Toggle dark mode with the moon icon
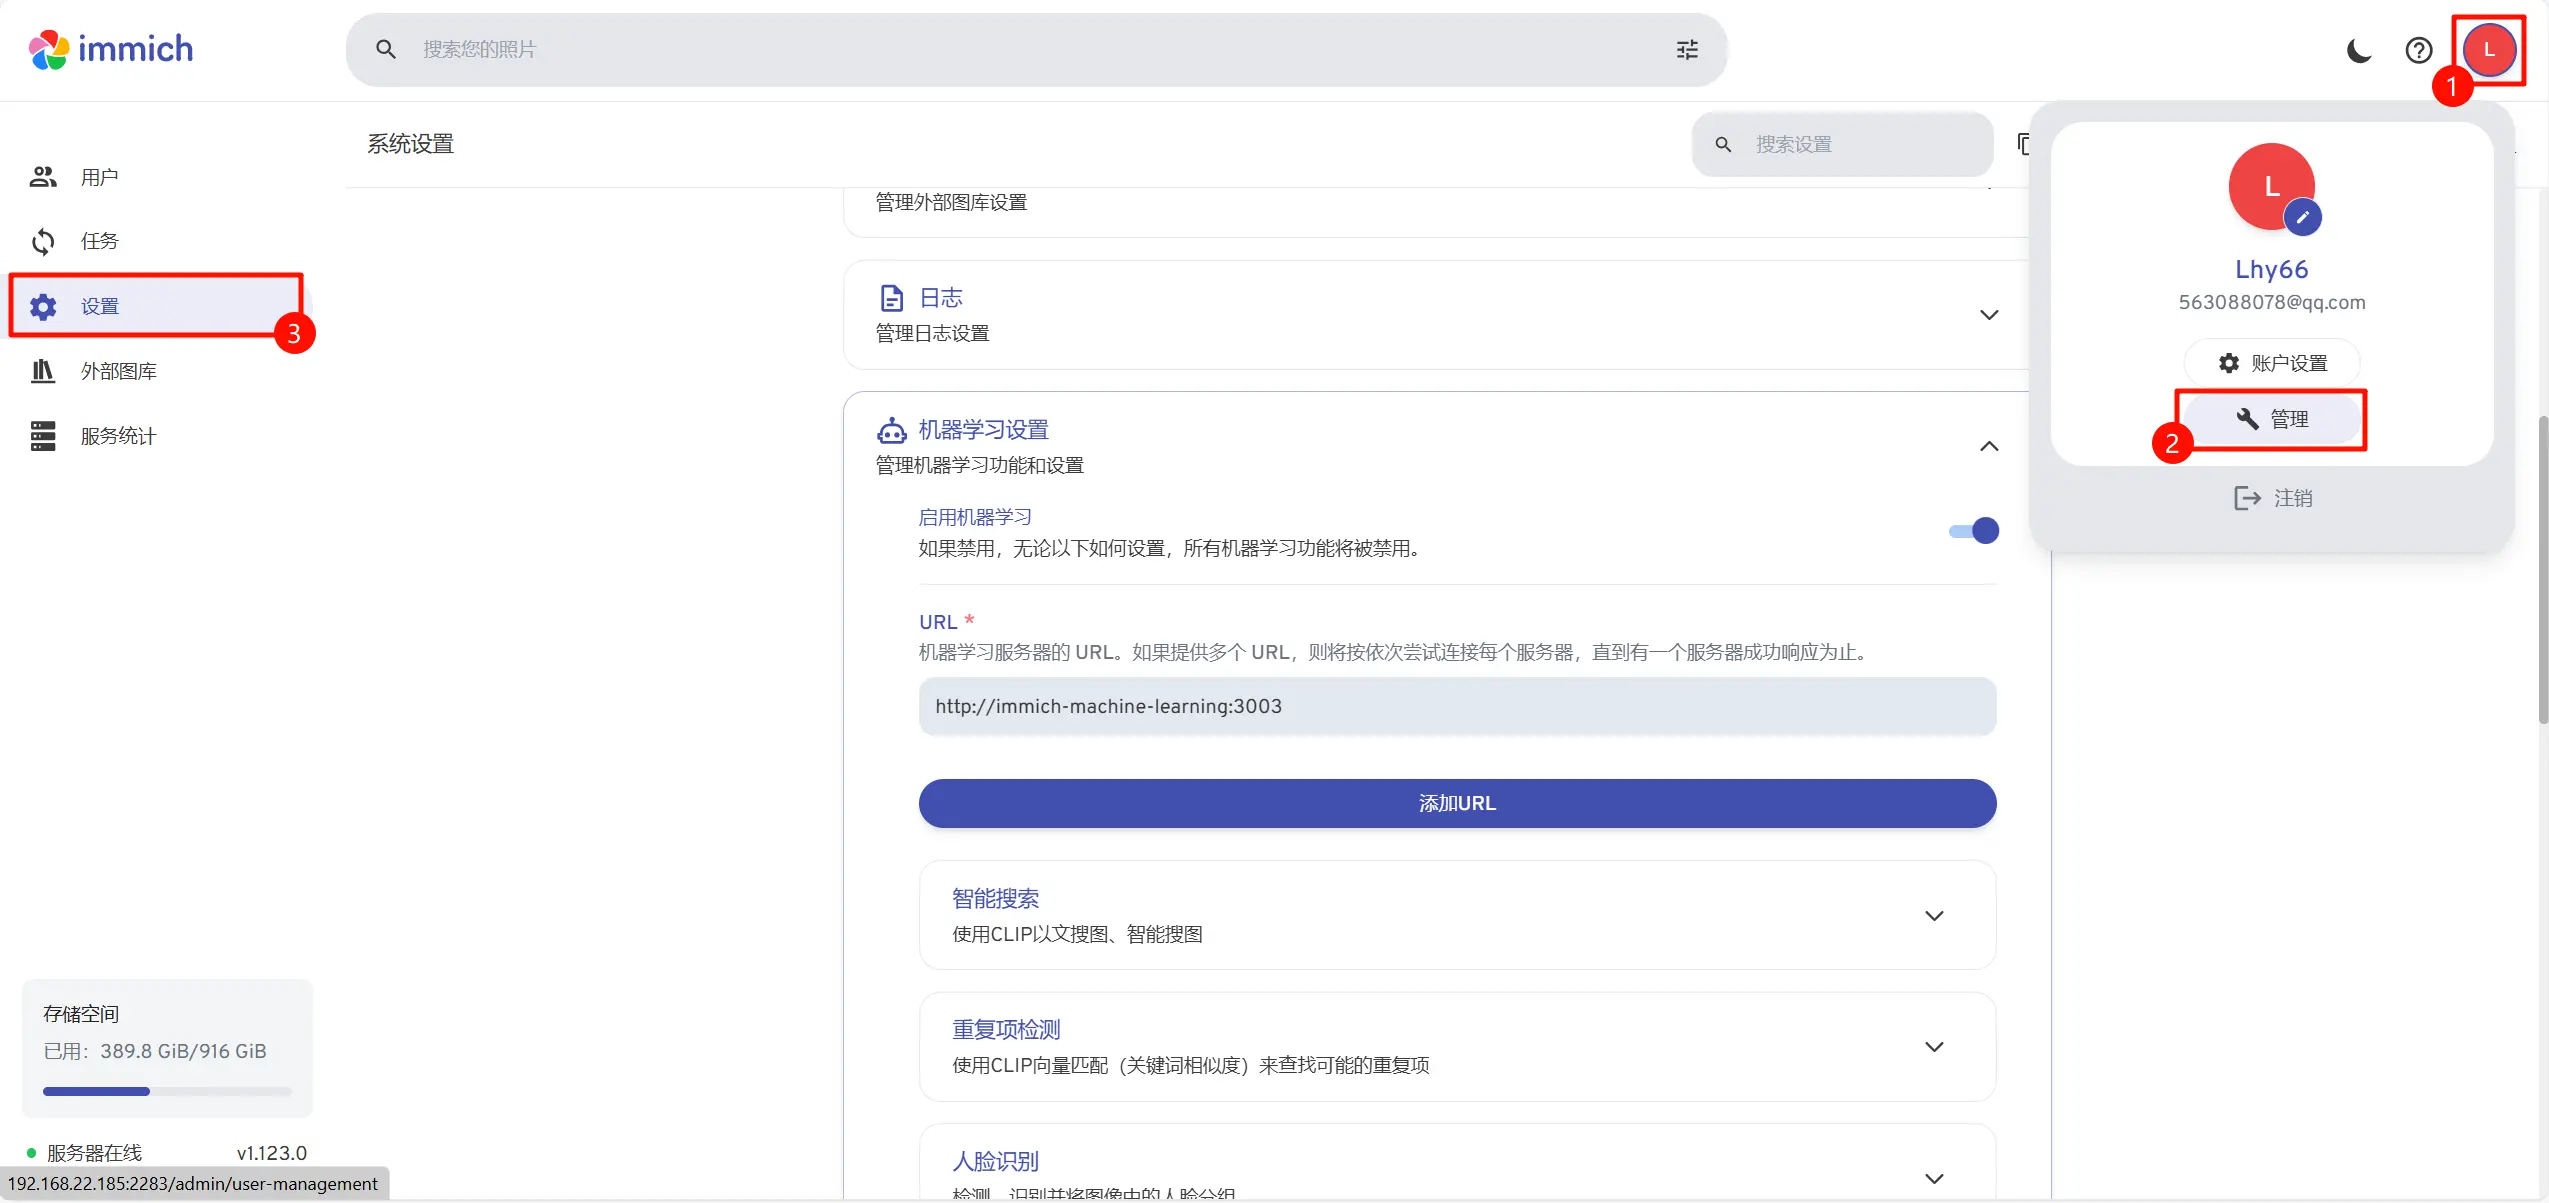This screenshot has height=1203, width=2549. (2359, 49)
